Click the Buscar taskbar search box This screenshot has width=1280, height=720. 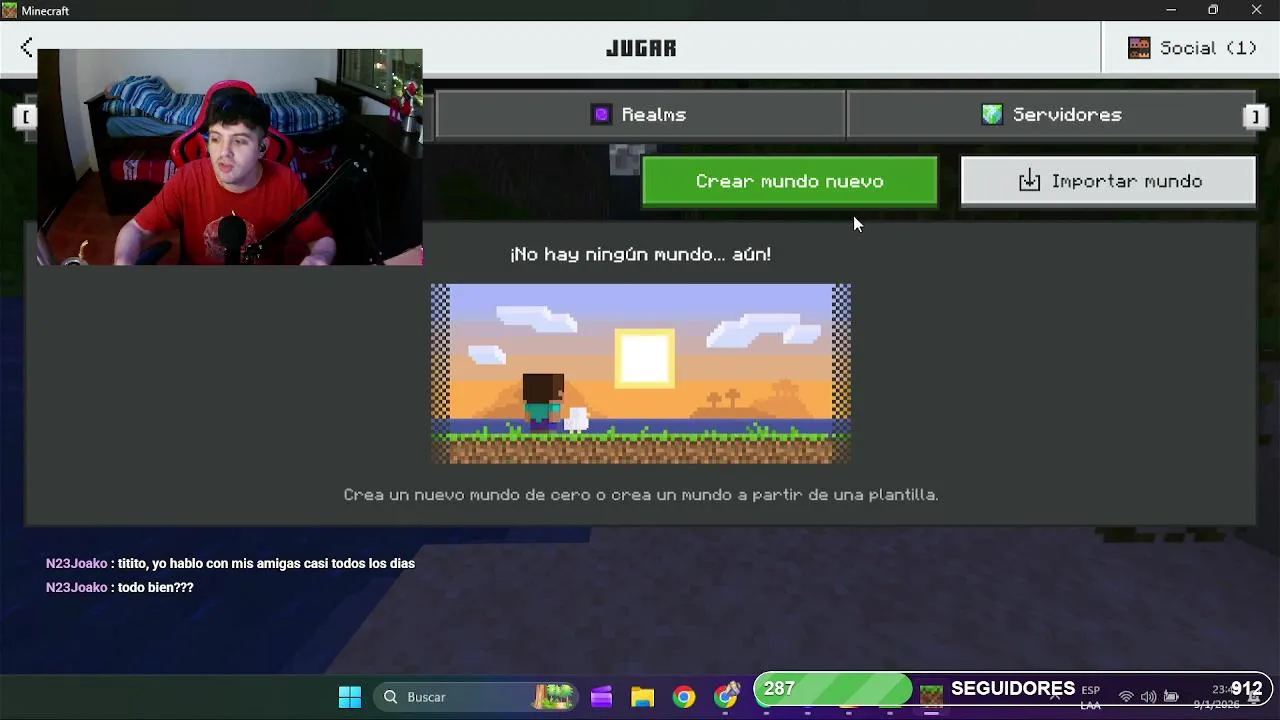coord(477,697)
